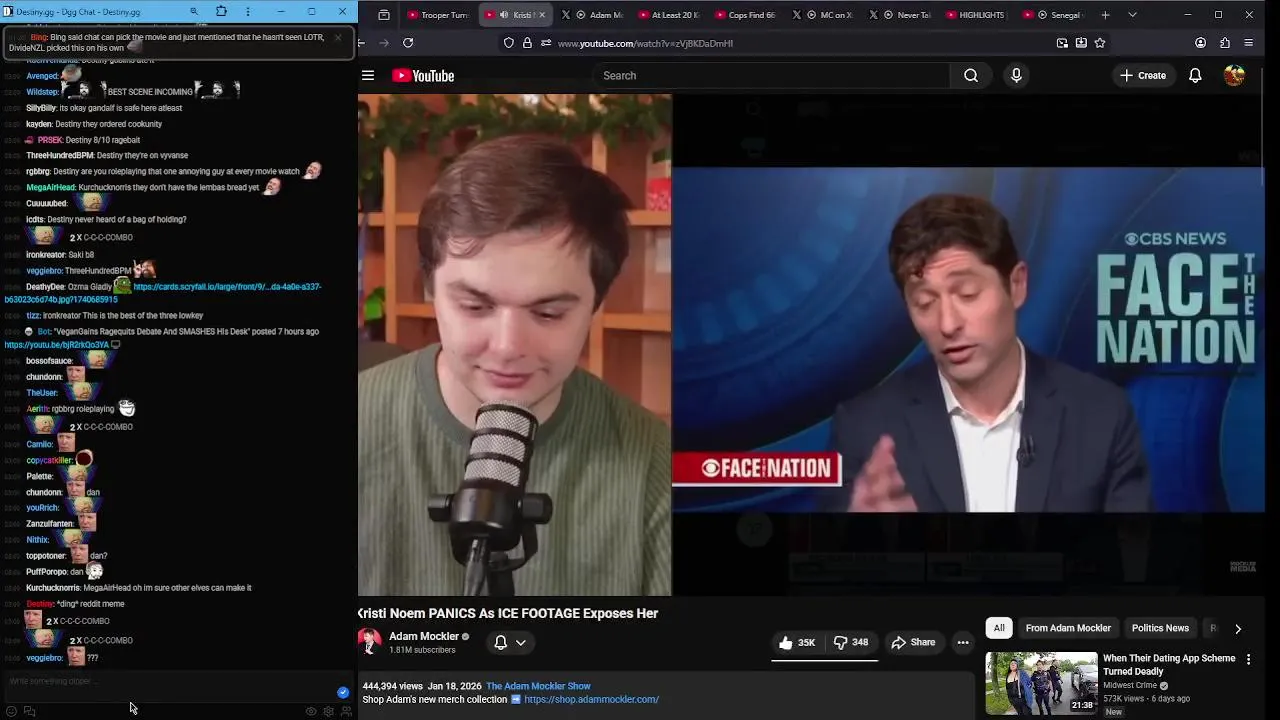
Task: Click the browser address bar URL
Action: 645,44
